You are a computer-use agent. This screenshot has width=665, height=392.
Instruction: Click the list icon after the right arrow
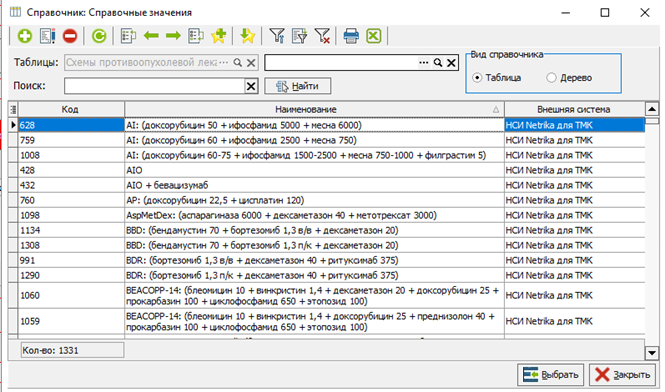click(196, 36)
